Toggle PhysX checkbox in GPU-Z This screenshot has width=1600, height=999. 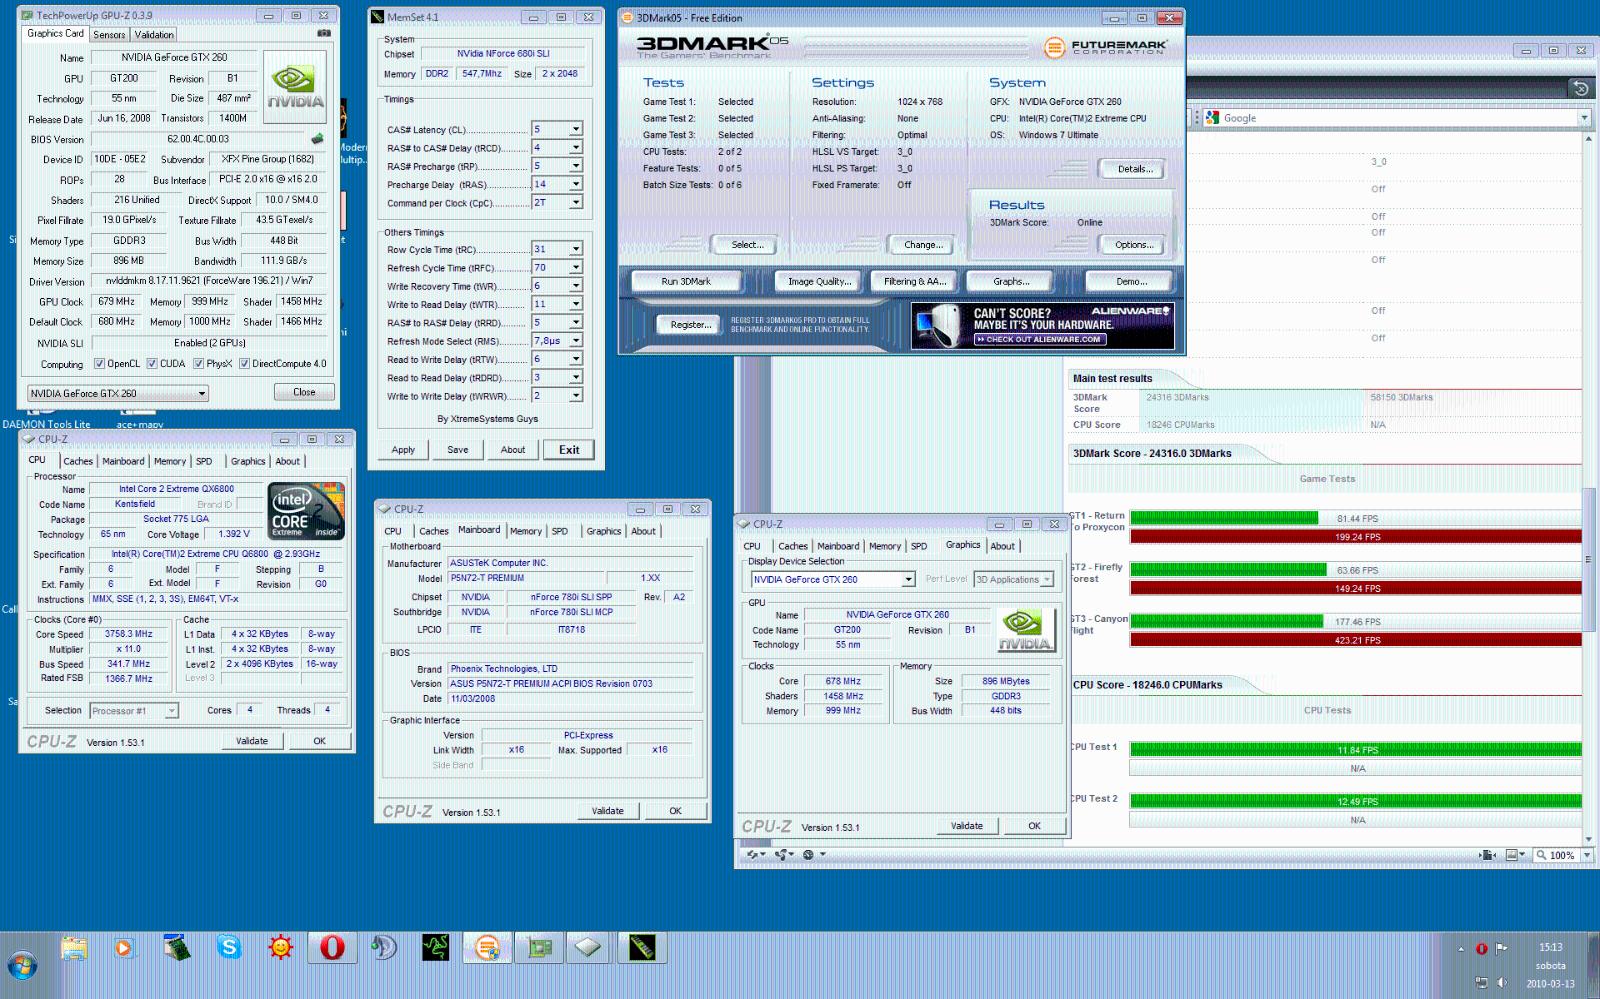point(198,364)
